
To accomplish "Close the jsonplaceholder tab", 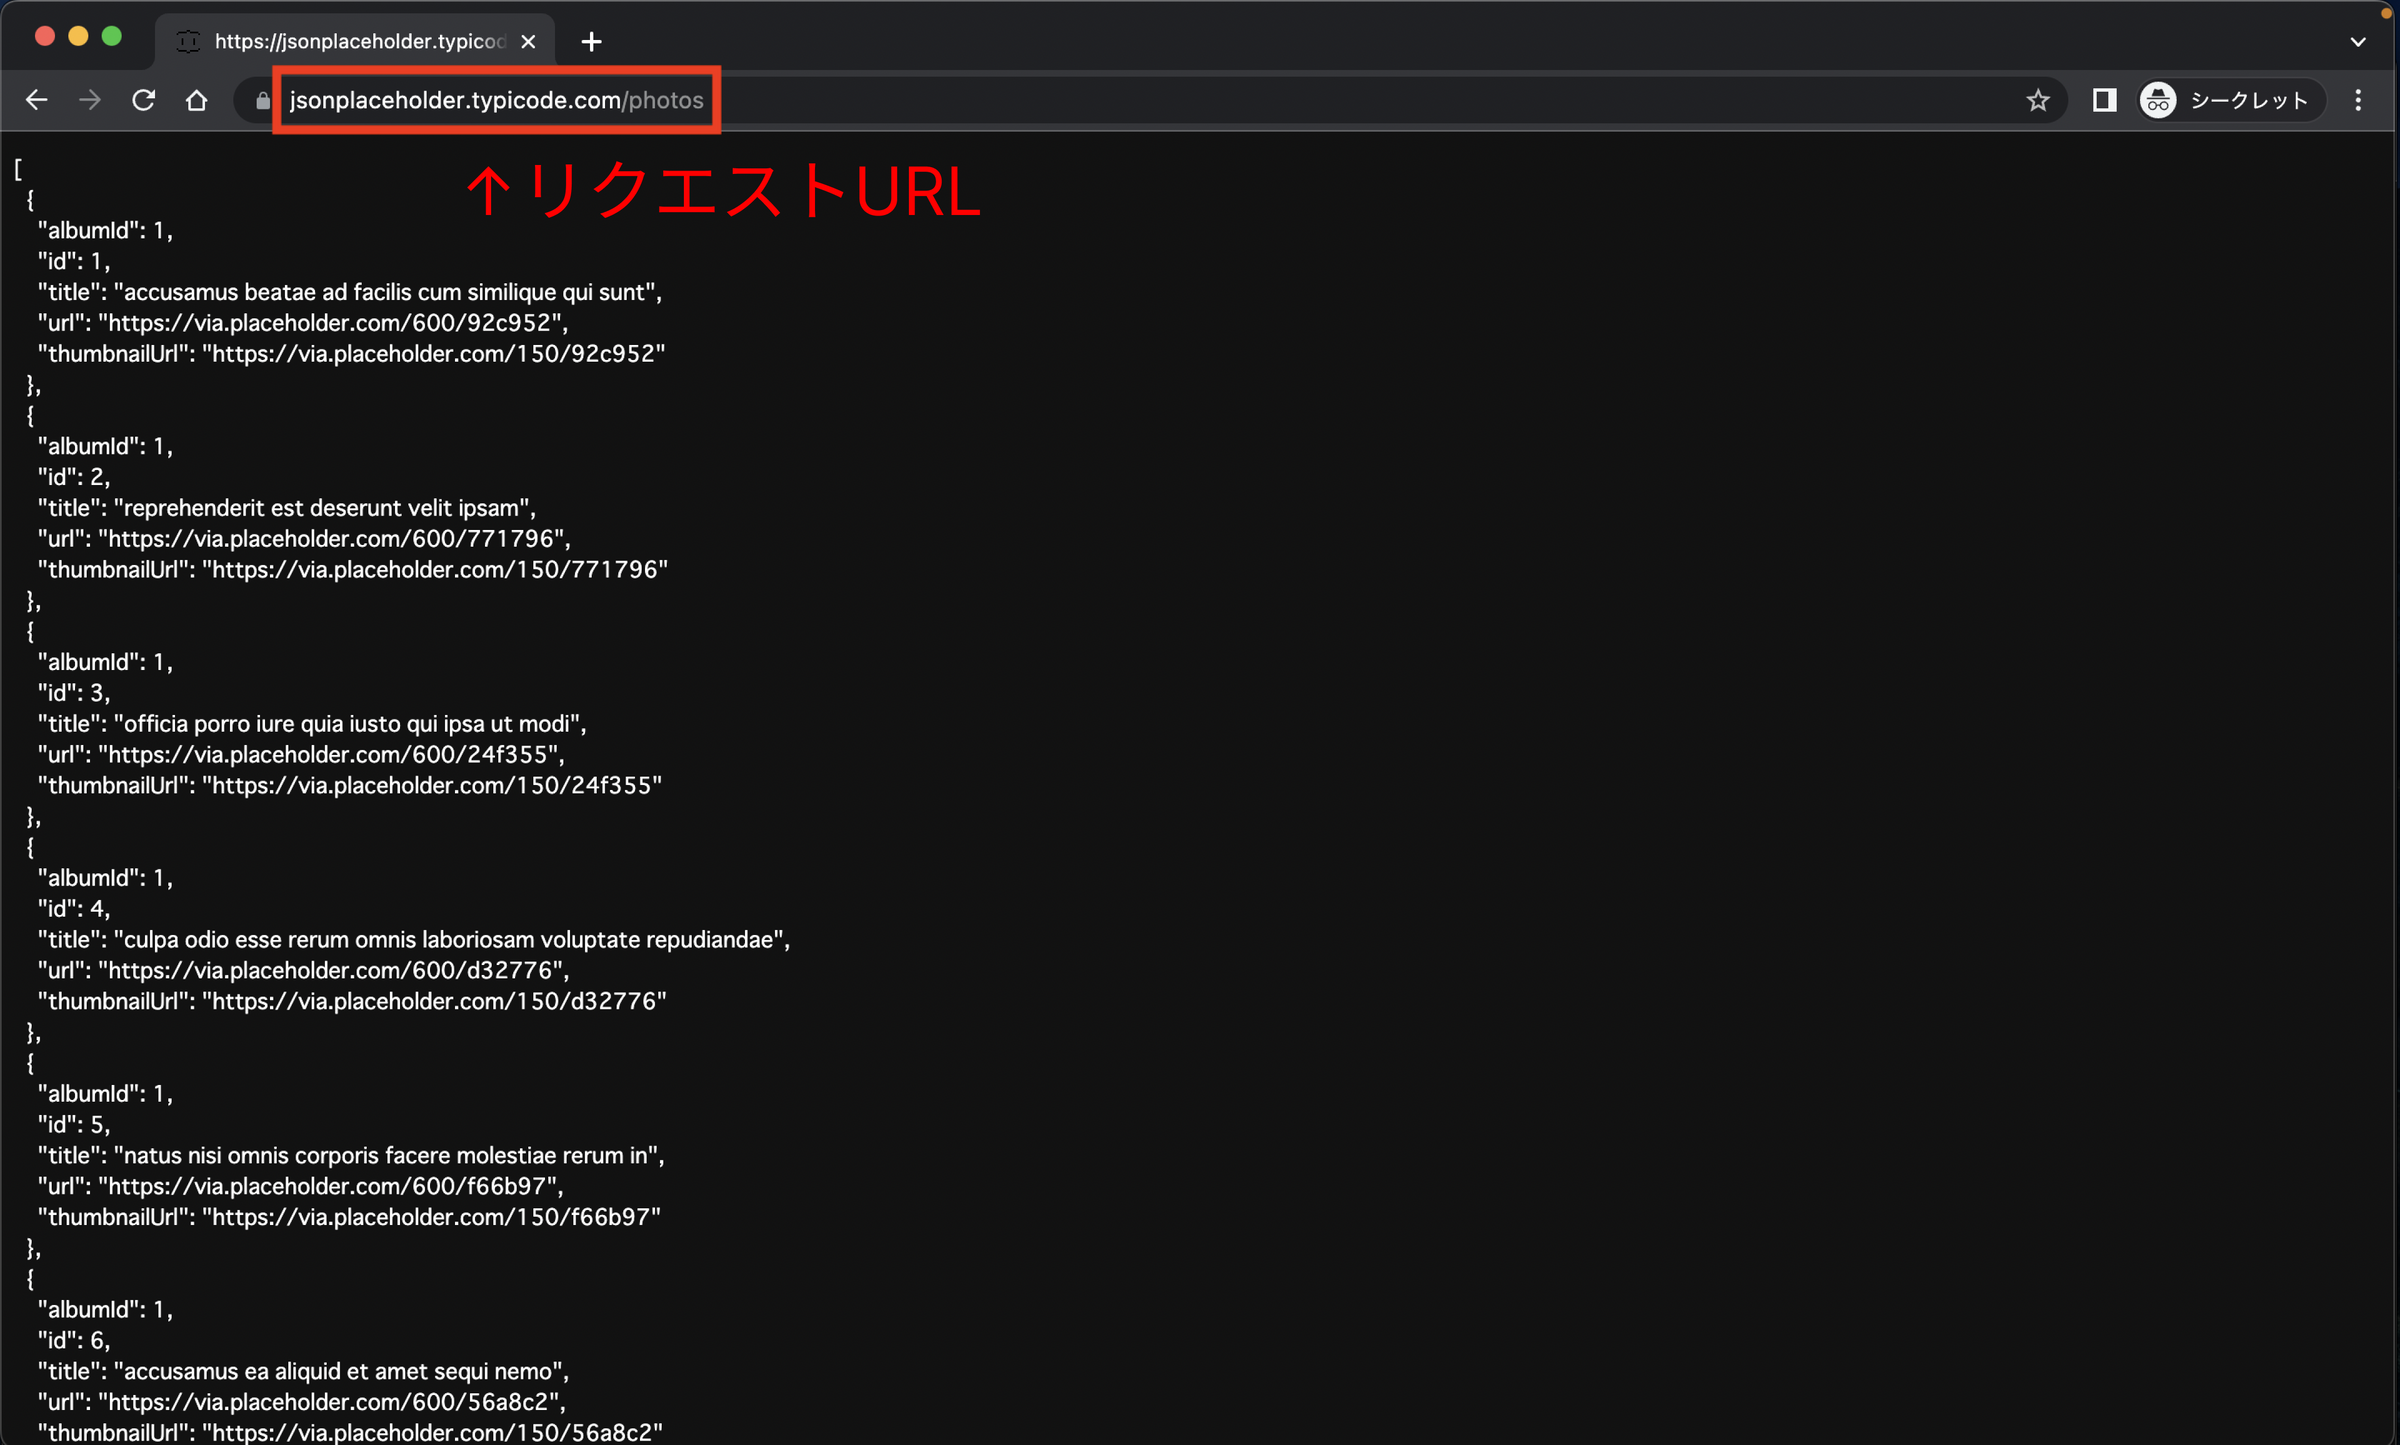I will coord(528,41).
